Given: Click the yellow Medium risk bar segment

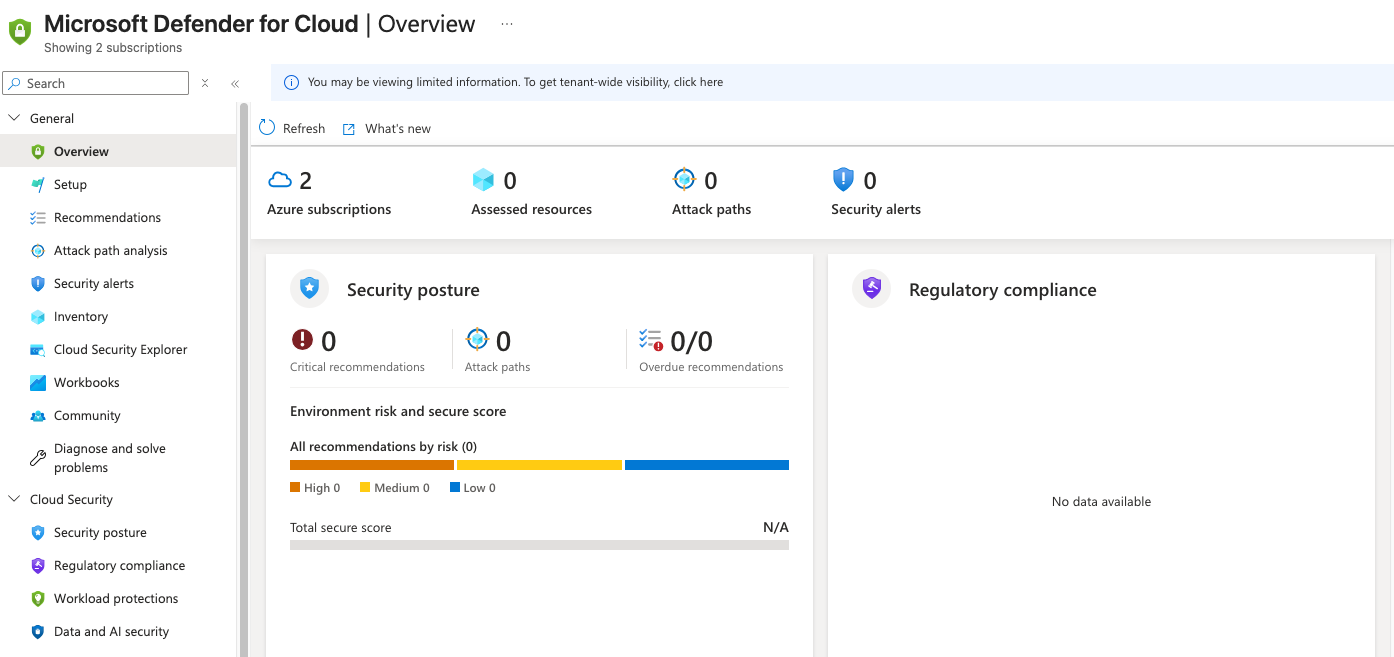Looking at the screenshot, I should (539, 465).
